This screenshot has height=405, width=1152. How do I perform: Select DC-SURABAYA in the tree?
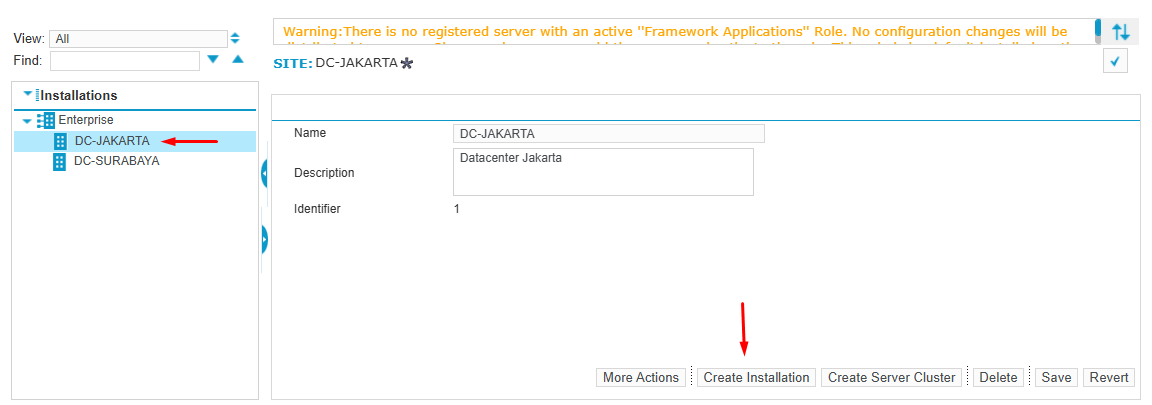pyautogui.click(x=116, y=161)
